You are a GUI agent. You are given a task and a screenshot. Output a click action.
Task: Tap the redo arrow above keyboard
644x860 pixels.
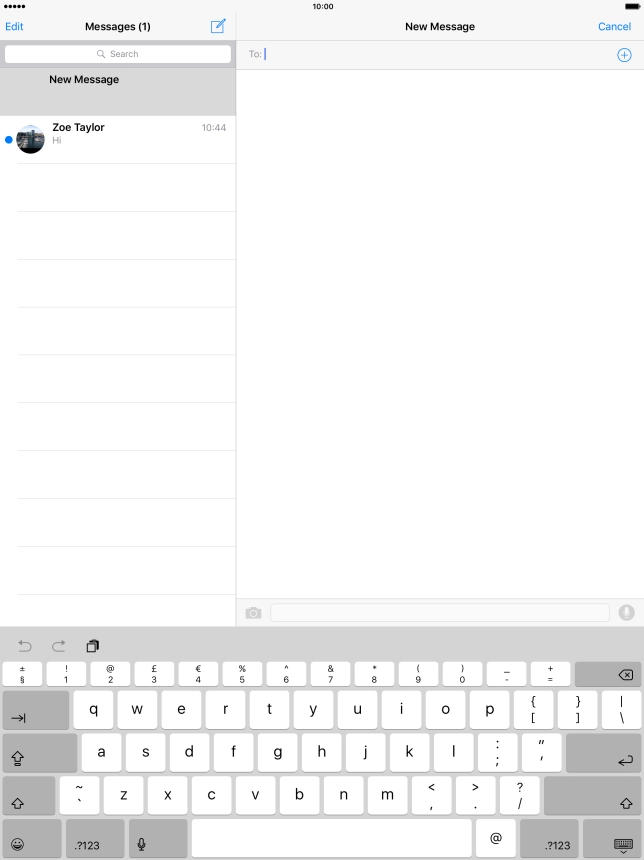pos(59,646)
